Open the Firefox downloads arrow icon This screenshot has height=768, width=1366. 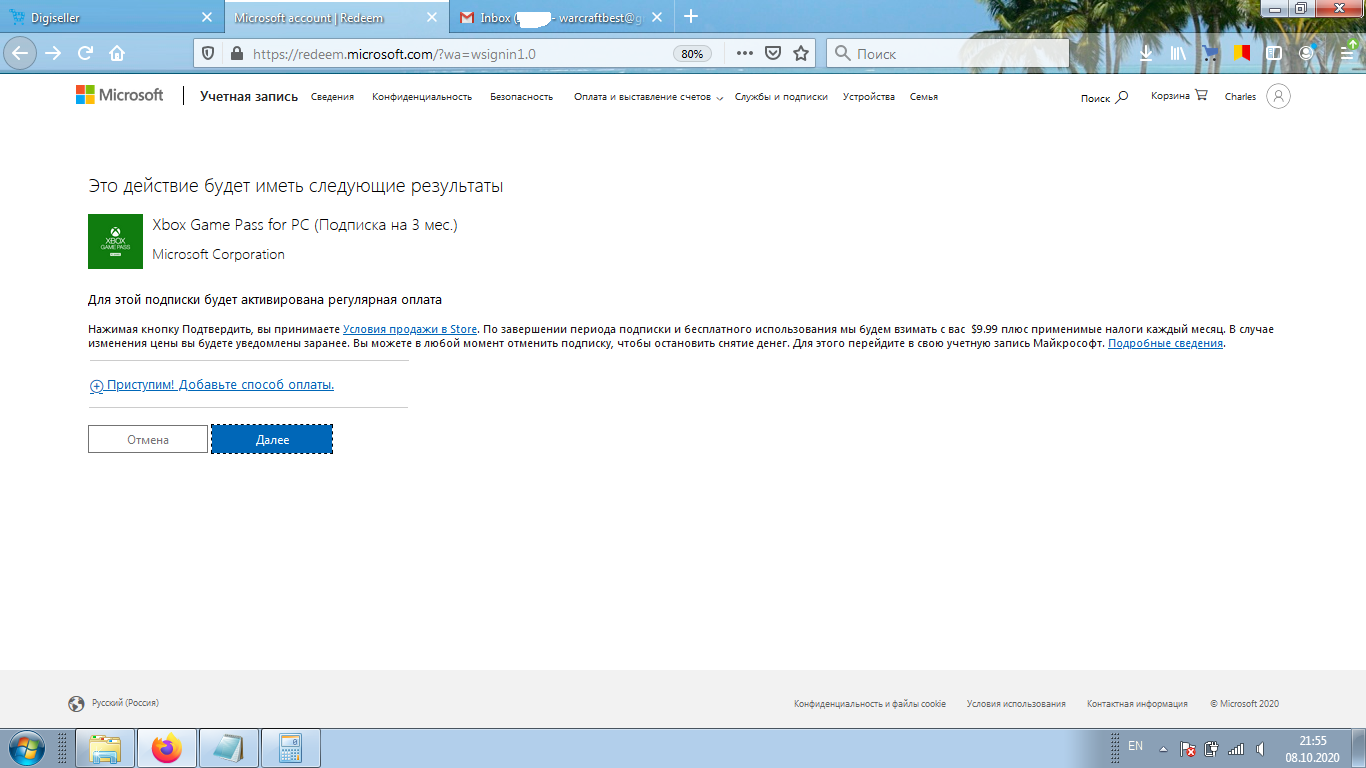[x=1146, y=54]
